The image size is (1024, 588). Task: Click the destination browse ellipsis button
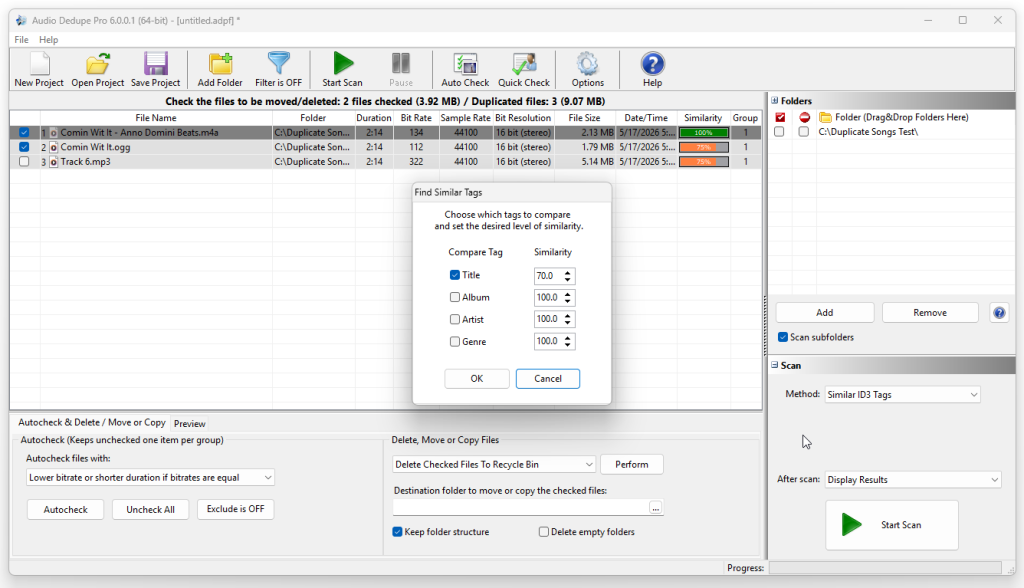coord(656,508)
